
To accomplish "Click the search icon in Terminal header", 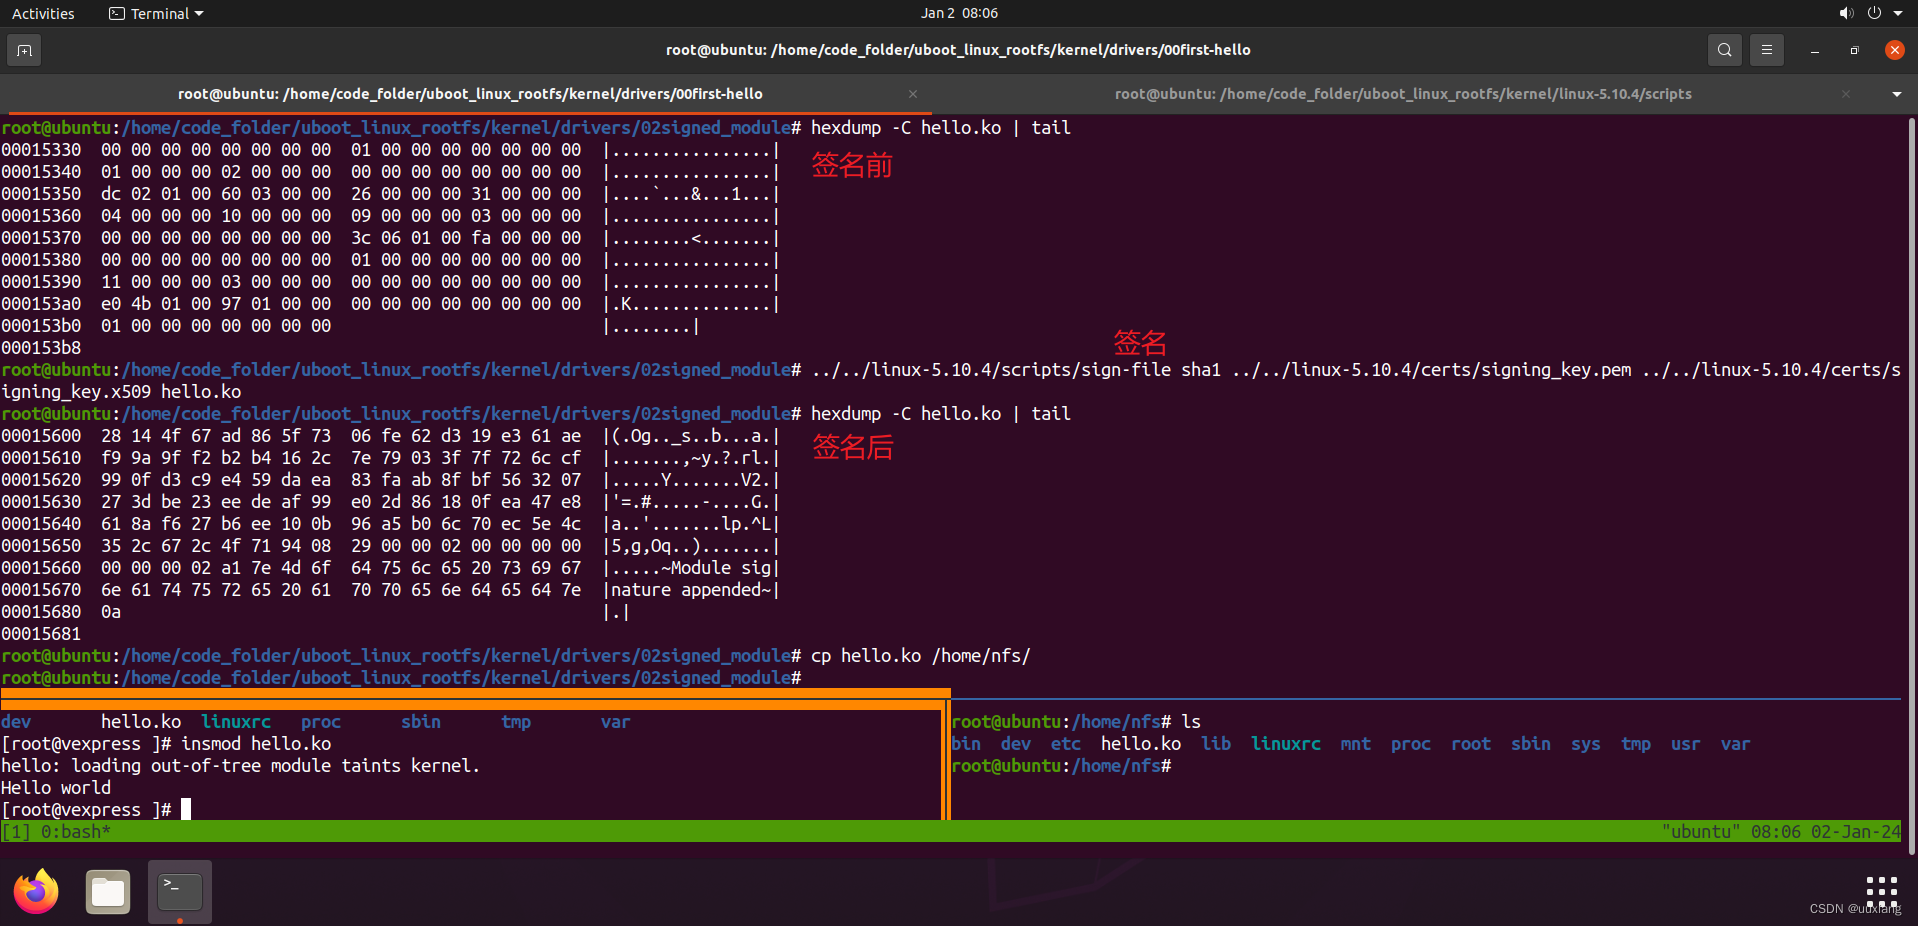I will point(1725,50).
